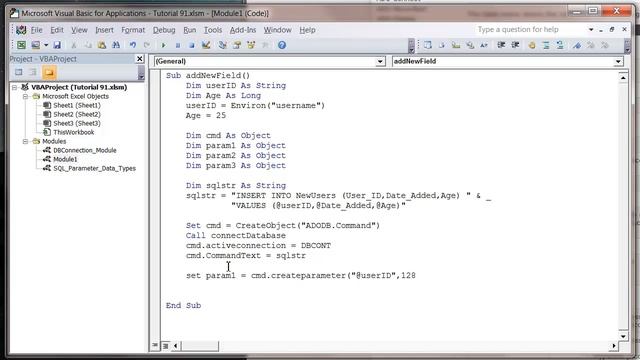This screenshot has height=360, width=640.
Task: Toggle Breakpoint with the hand icon
Action: 532,45
